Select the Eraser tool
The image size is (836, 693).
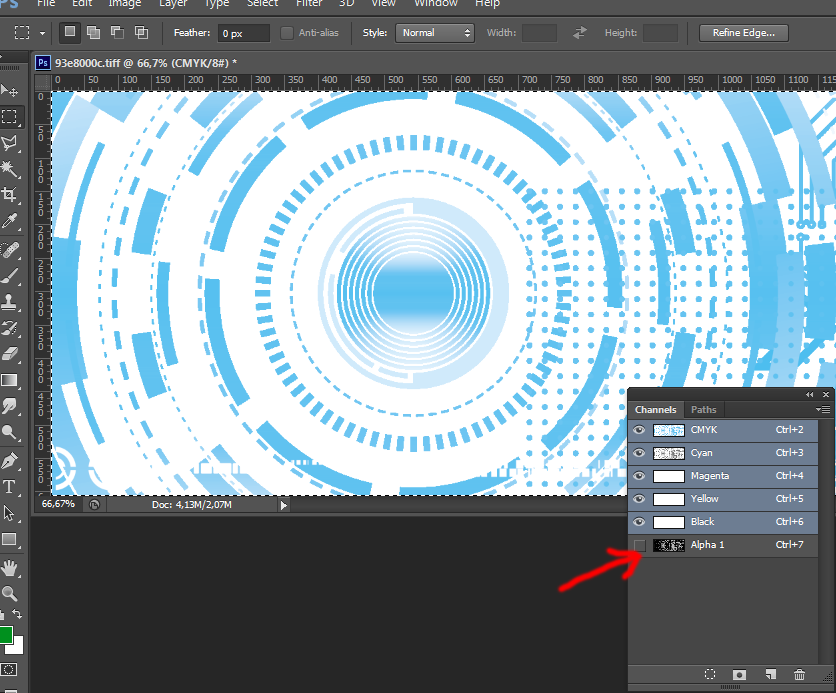[x=10, y=354]
